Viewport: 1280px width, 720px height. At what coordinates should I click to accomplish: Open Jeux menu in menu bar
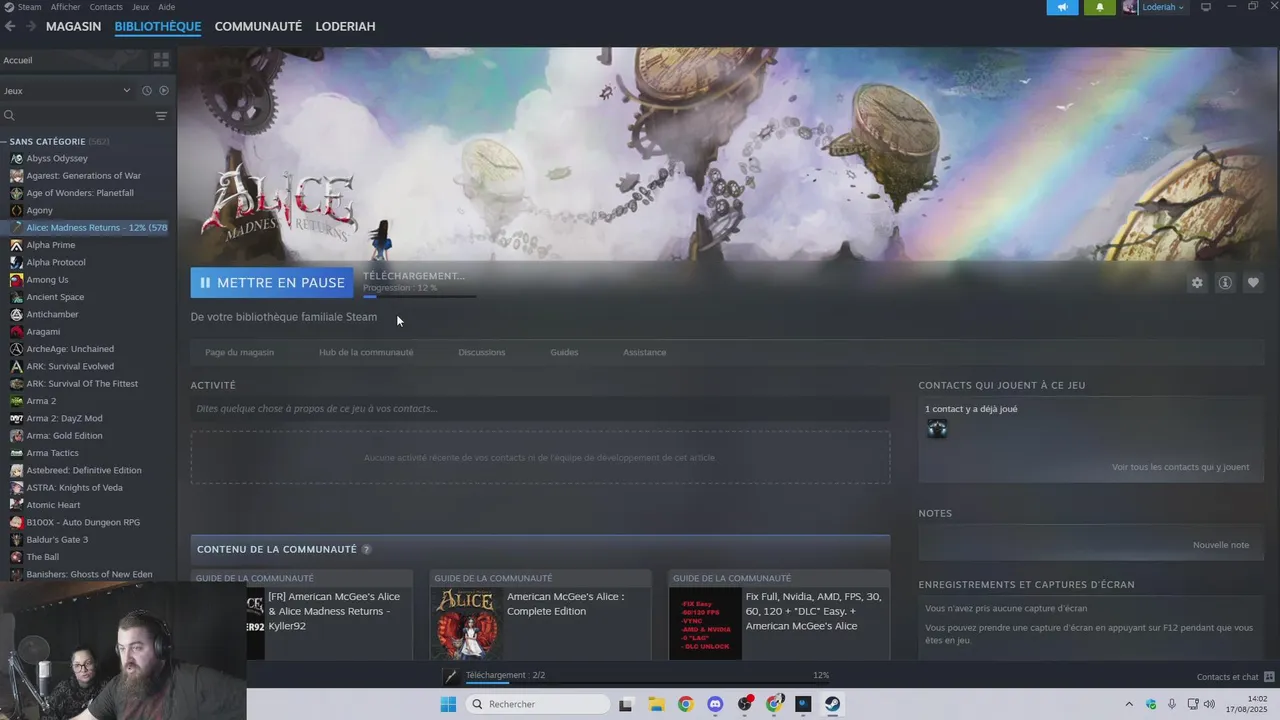tap(141, 7)
